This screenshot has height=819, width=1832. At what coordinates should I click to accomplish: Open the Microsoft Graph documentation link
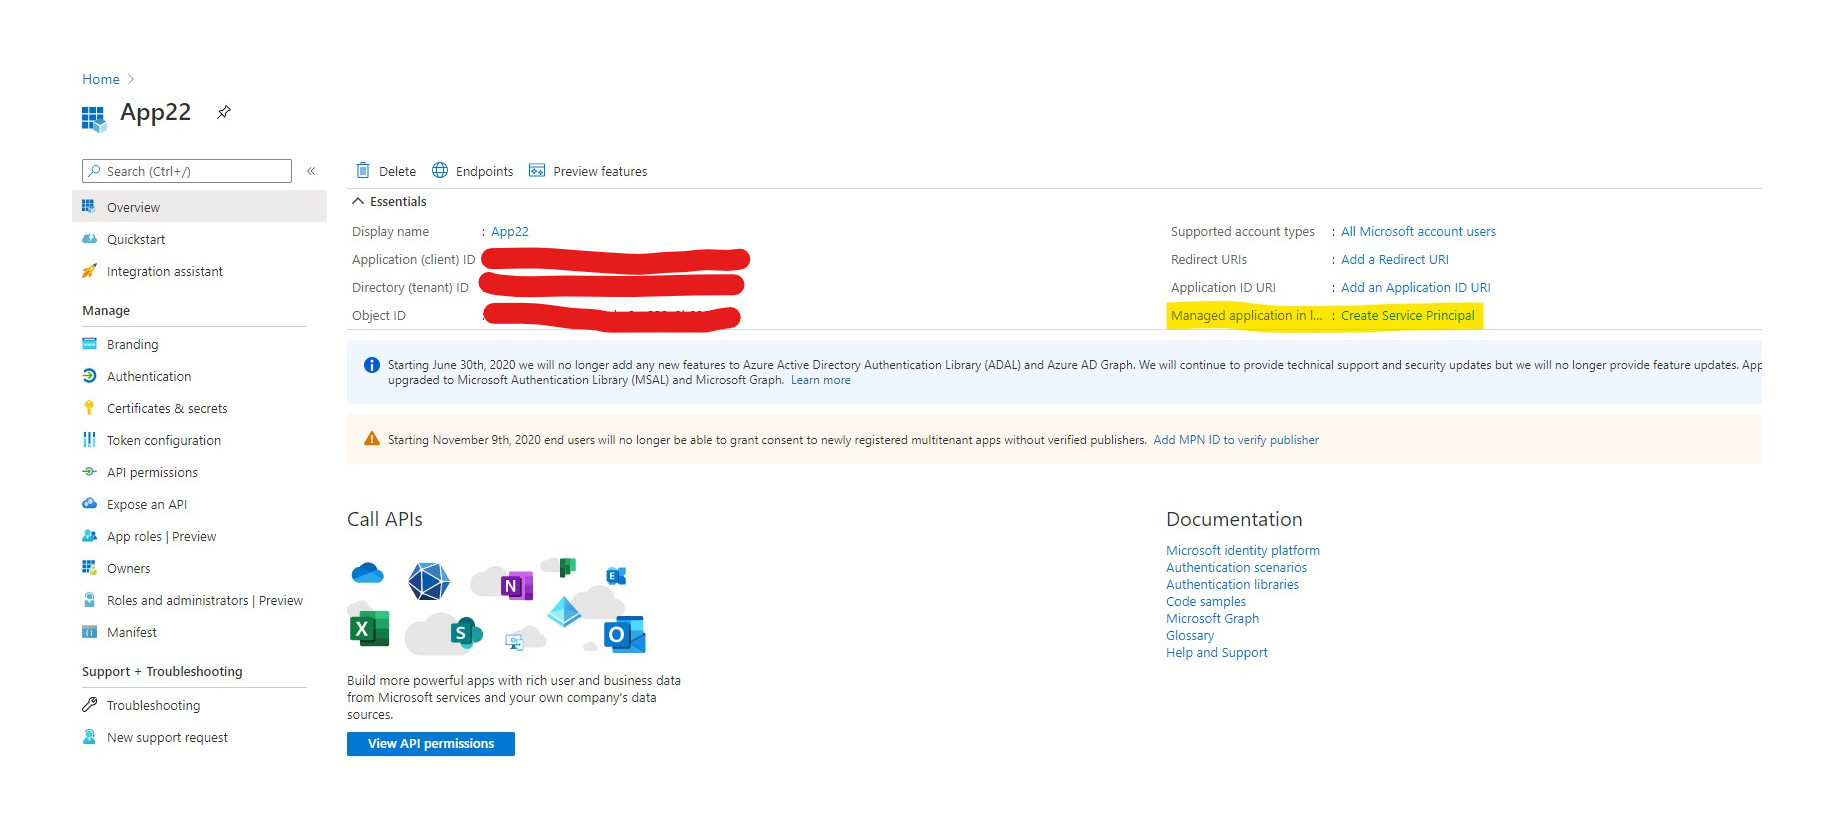(x=1212, y=618)
